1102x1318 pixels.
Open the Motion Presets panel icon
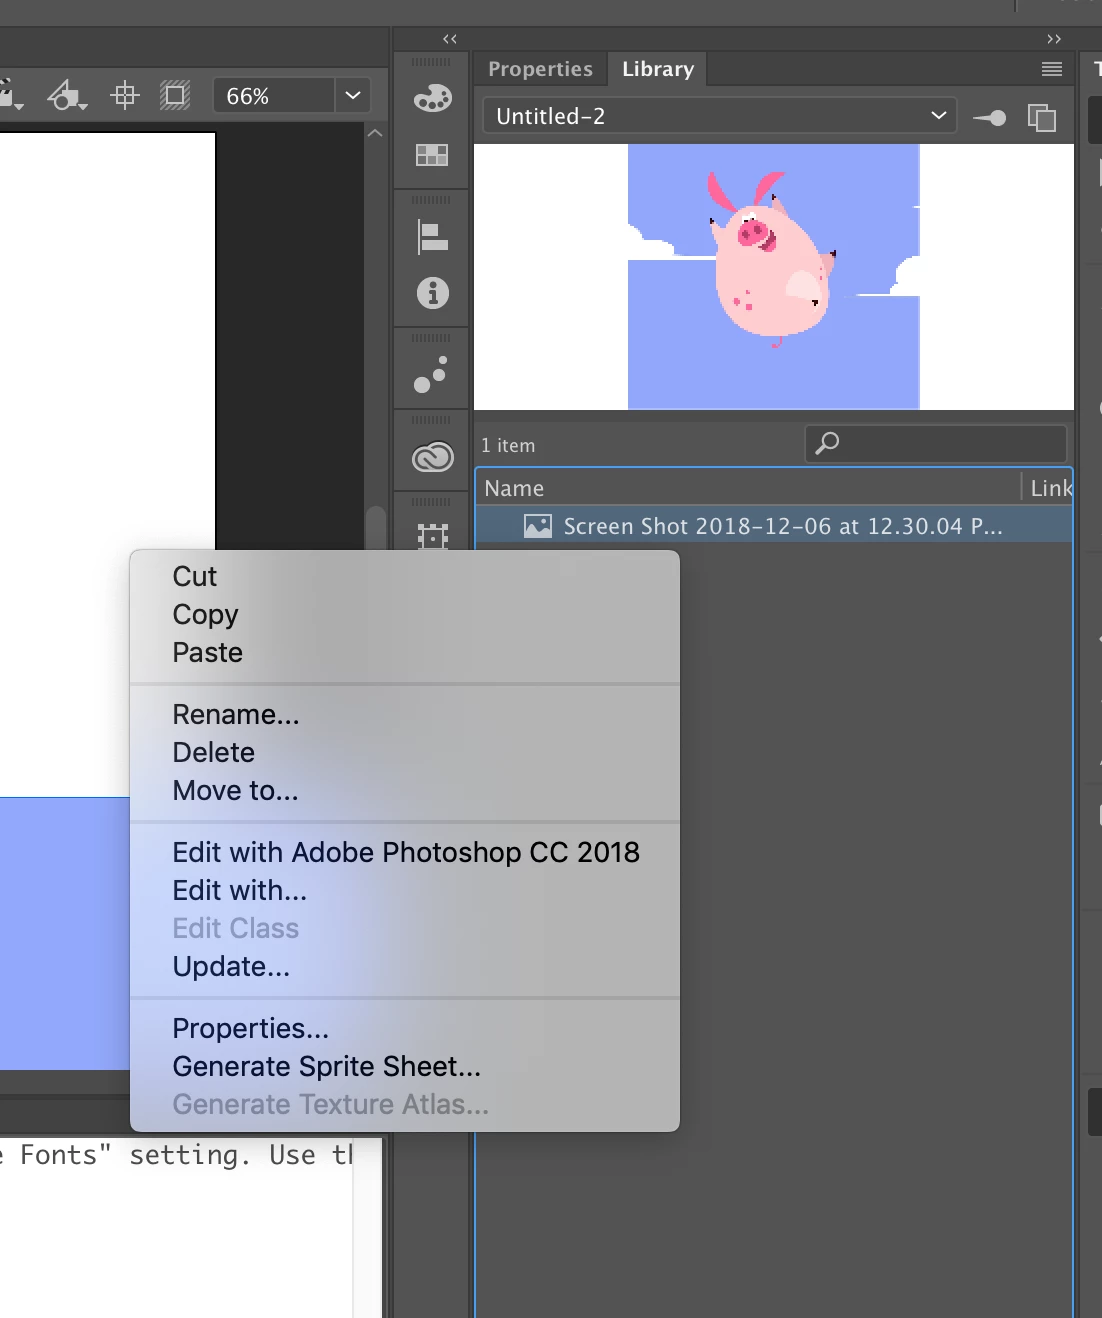[x=431, y=375]
